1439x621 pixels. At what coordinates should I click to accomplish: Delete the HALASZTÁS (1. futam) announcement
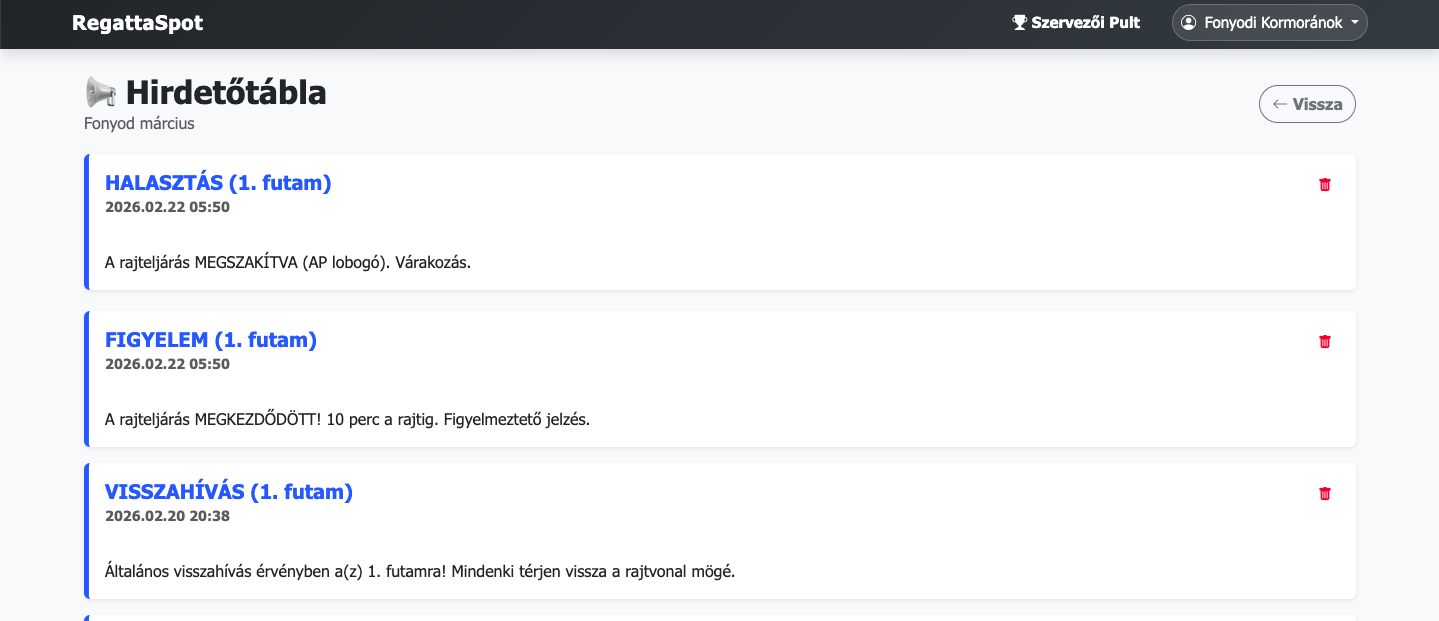1325,185
